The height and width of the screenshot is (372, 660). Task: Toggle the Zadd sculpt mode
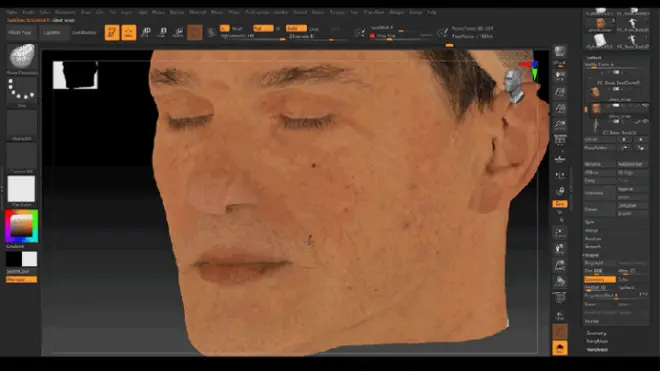click(x=296, y=28)
